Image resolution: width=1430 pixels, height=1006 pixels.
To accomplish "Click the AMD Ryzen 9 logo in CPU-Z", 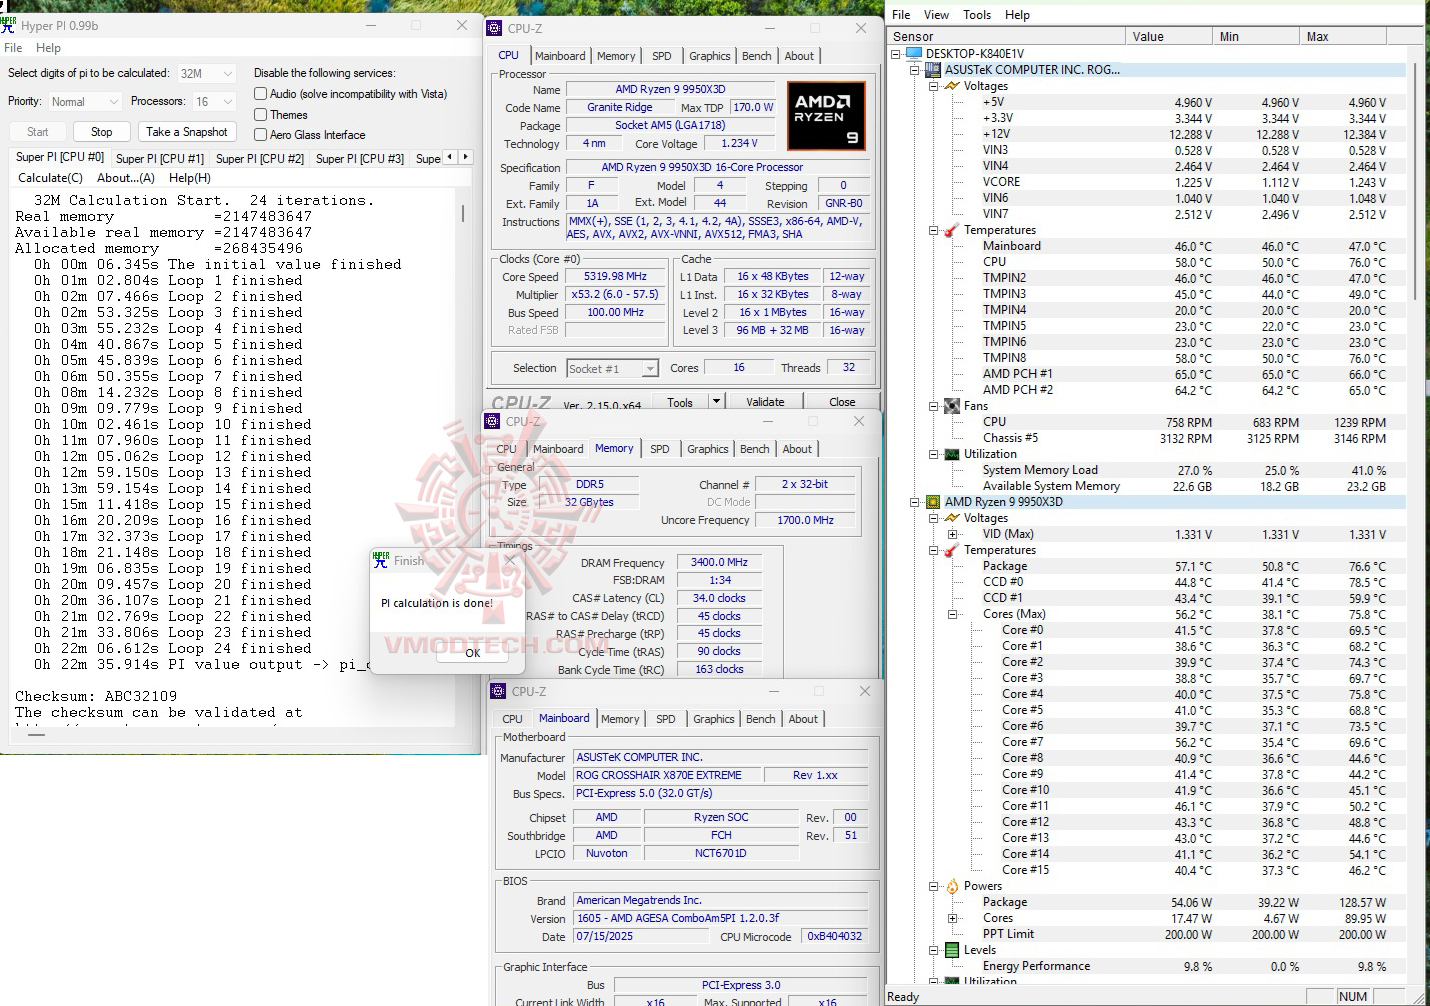I will coord(826,115).
